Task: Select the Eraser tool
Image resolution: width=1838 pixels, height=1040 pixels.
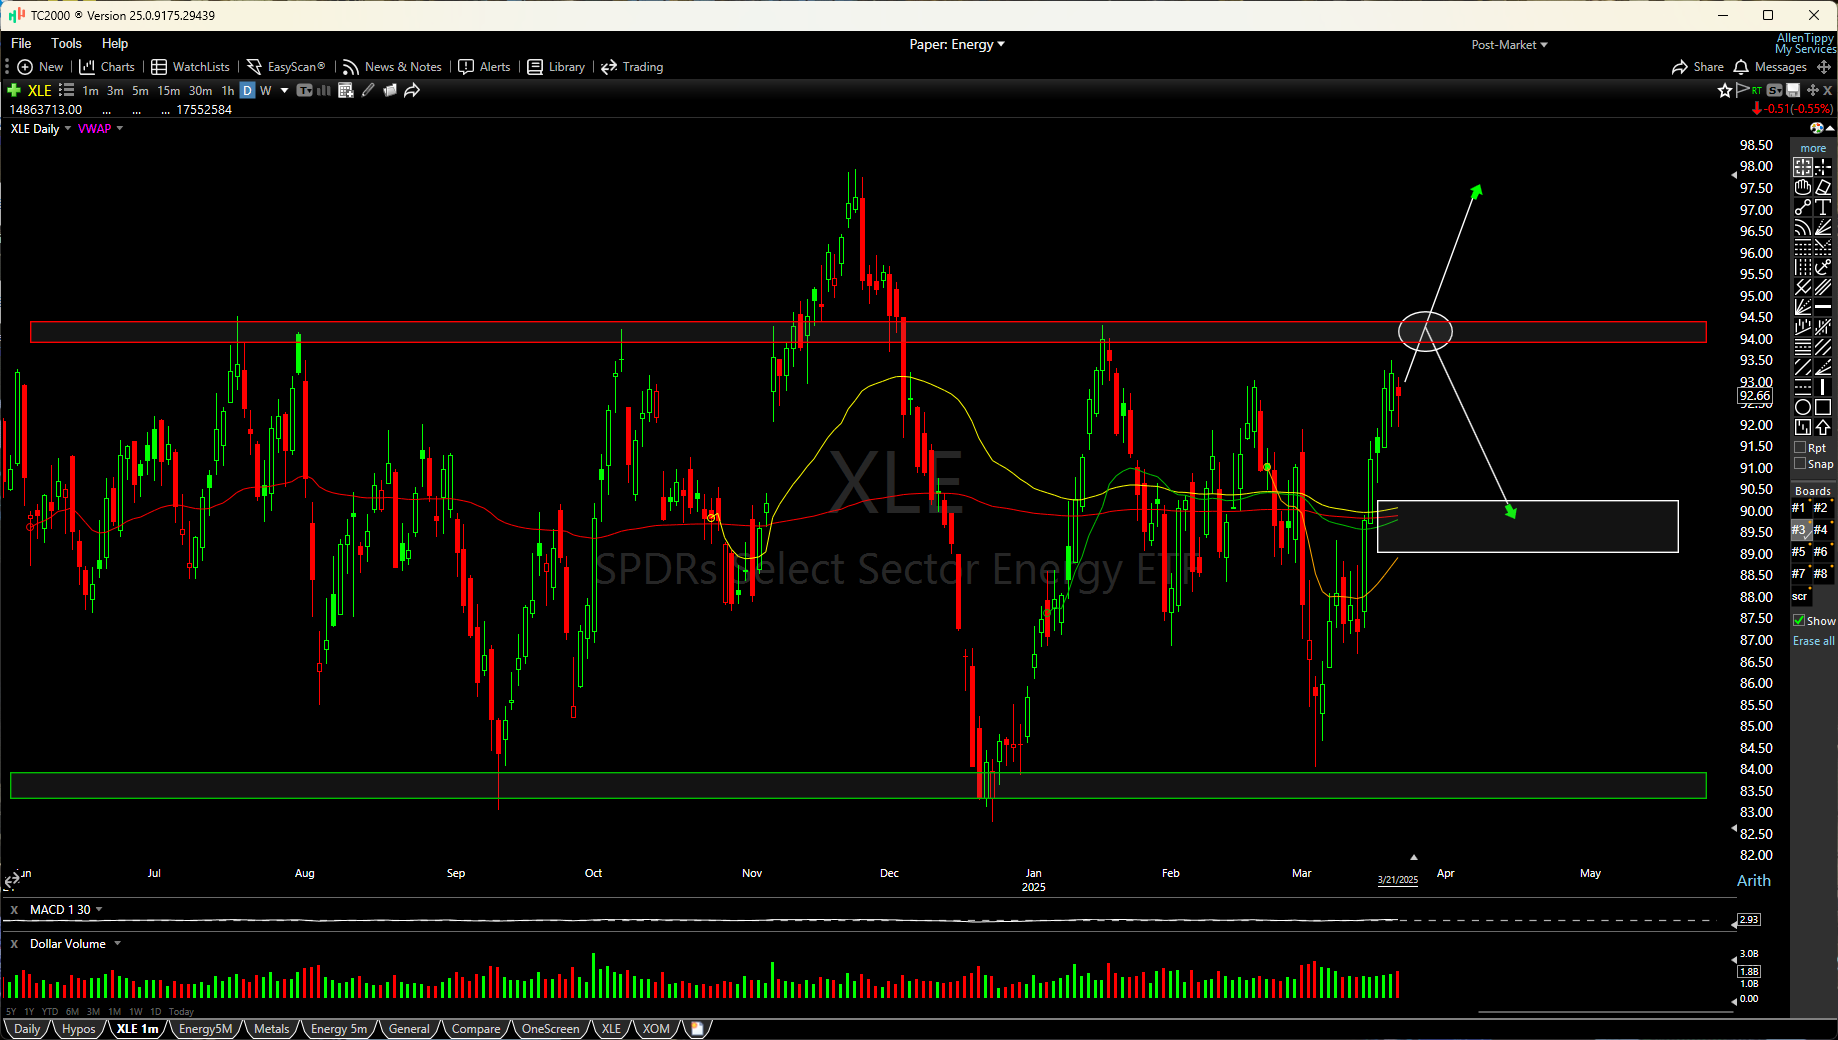Action: coord(1823,188)
